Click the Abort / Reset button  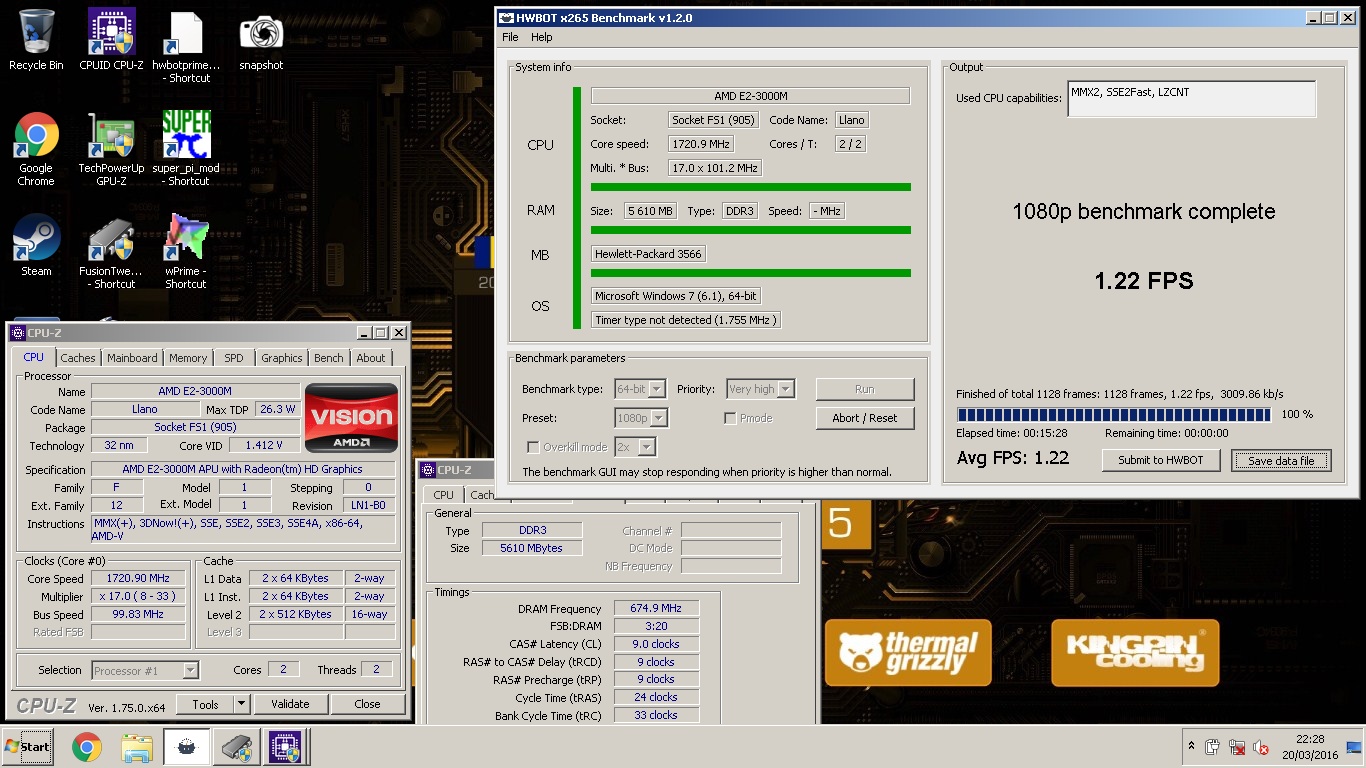(x=865, y=418)
